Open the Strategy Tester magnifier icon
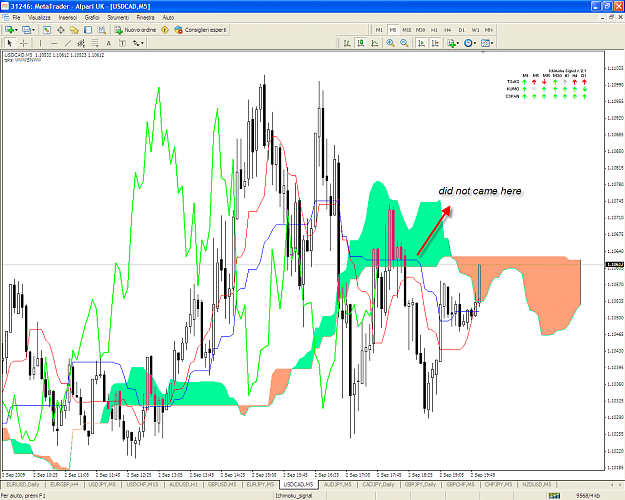This screenshot has width=625, height=500. pyautogui.click(x=102, y=30)
